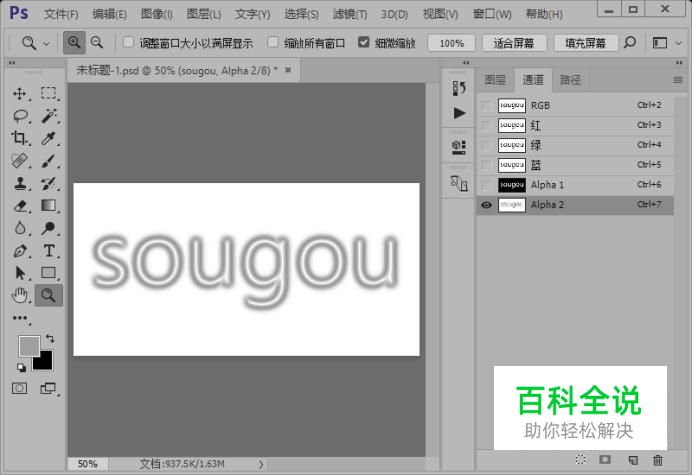Close the 未标题-1.psd document tab
Screen dimensions: 692x475
[288, 70]
